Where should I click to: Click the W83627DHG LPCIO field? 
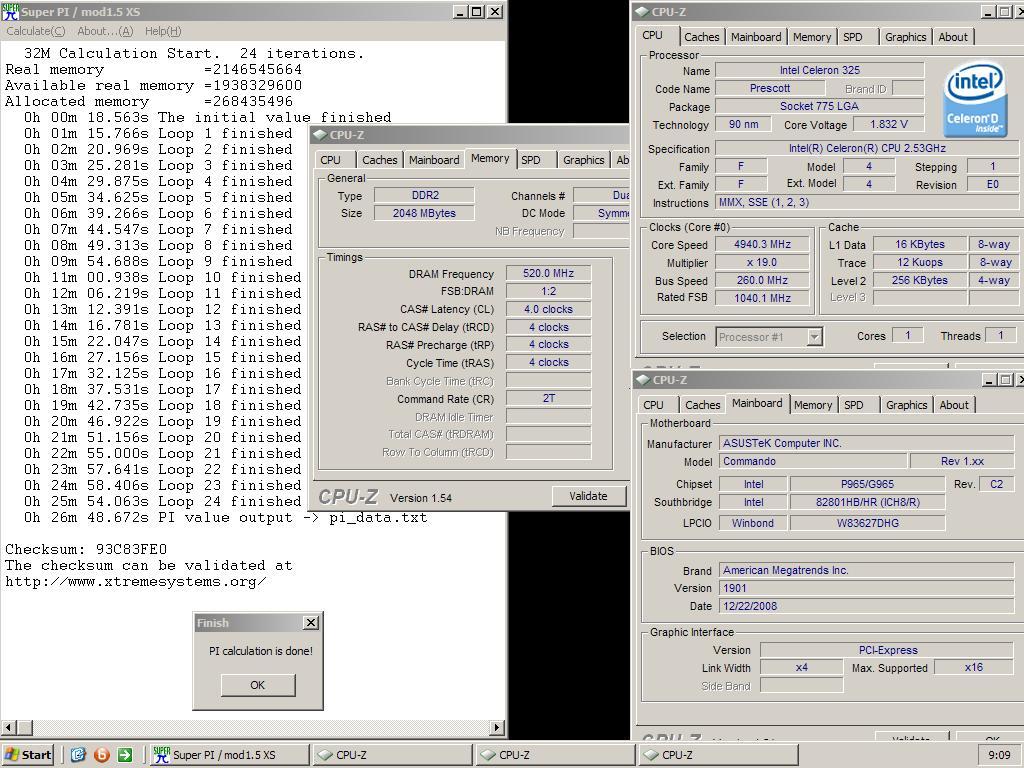[x=867, y=523]
